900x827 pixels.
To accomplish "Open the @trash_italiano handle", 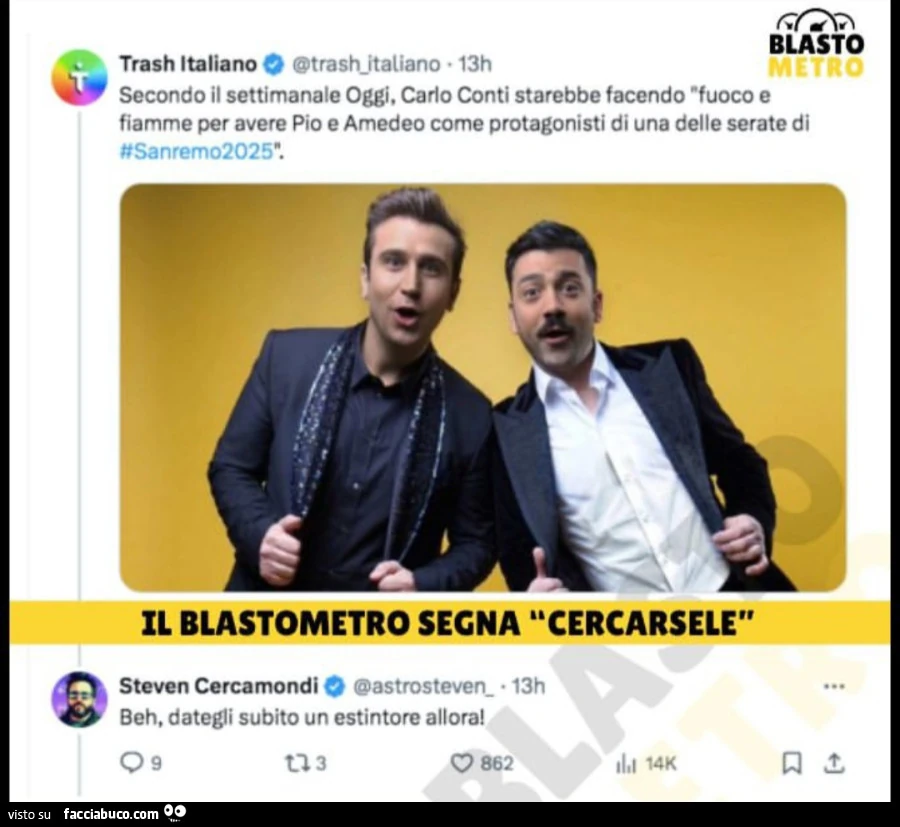I will [x=366, y=64].
